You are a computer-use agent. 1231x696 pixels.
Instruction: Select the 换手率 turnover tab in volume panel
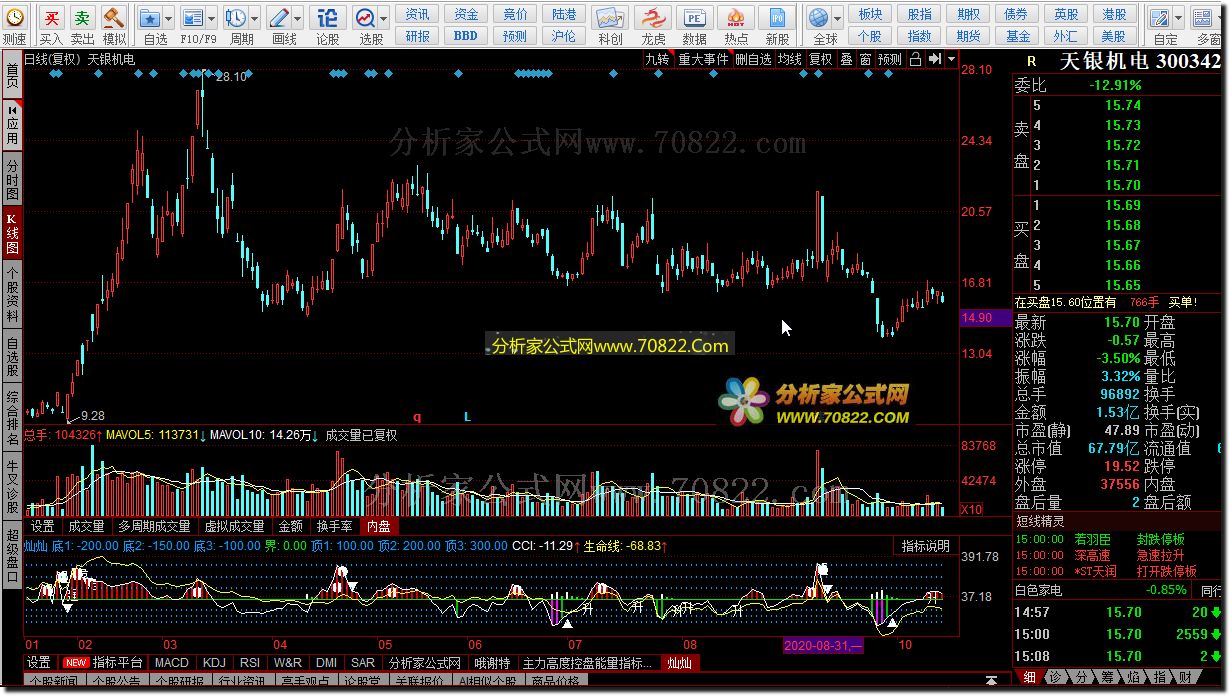tap(334, 526)
